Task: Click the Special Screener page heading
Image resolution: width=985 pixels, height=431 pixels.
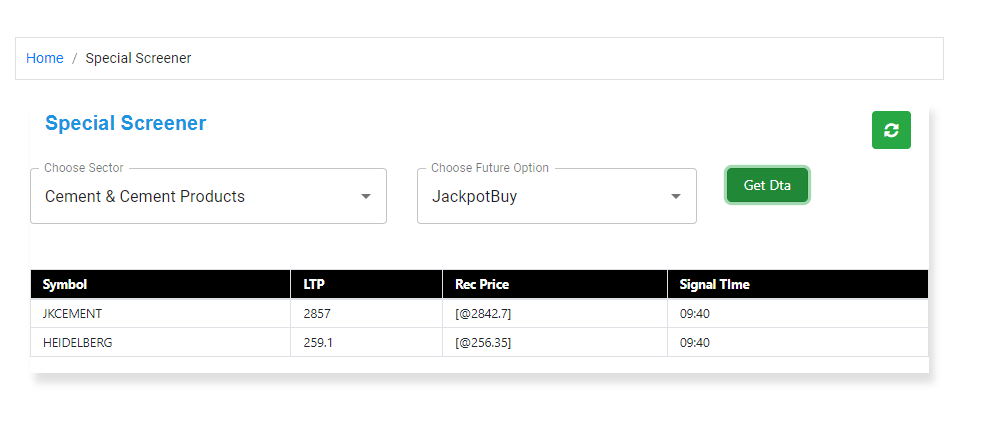Action: coord(126,123)
